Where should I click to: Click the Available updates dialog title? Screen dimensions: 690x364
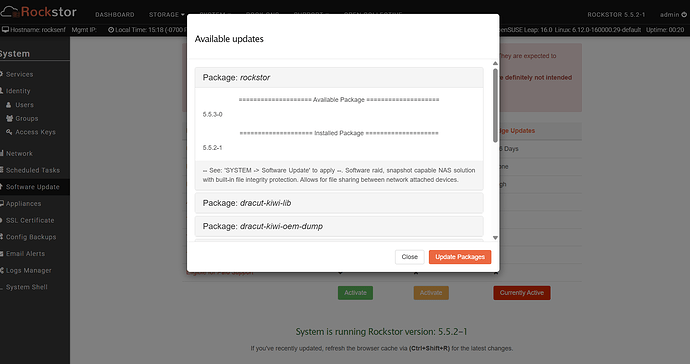(229, 39)
